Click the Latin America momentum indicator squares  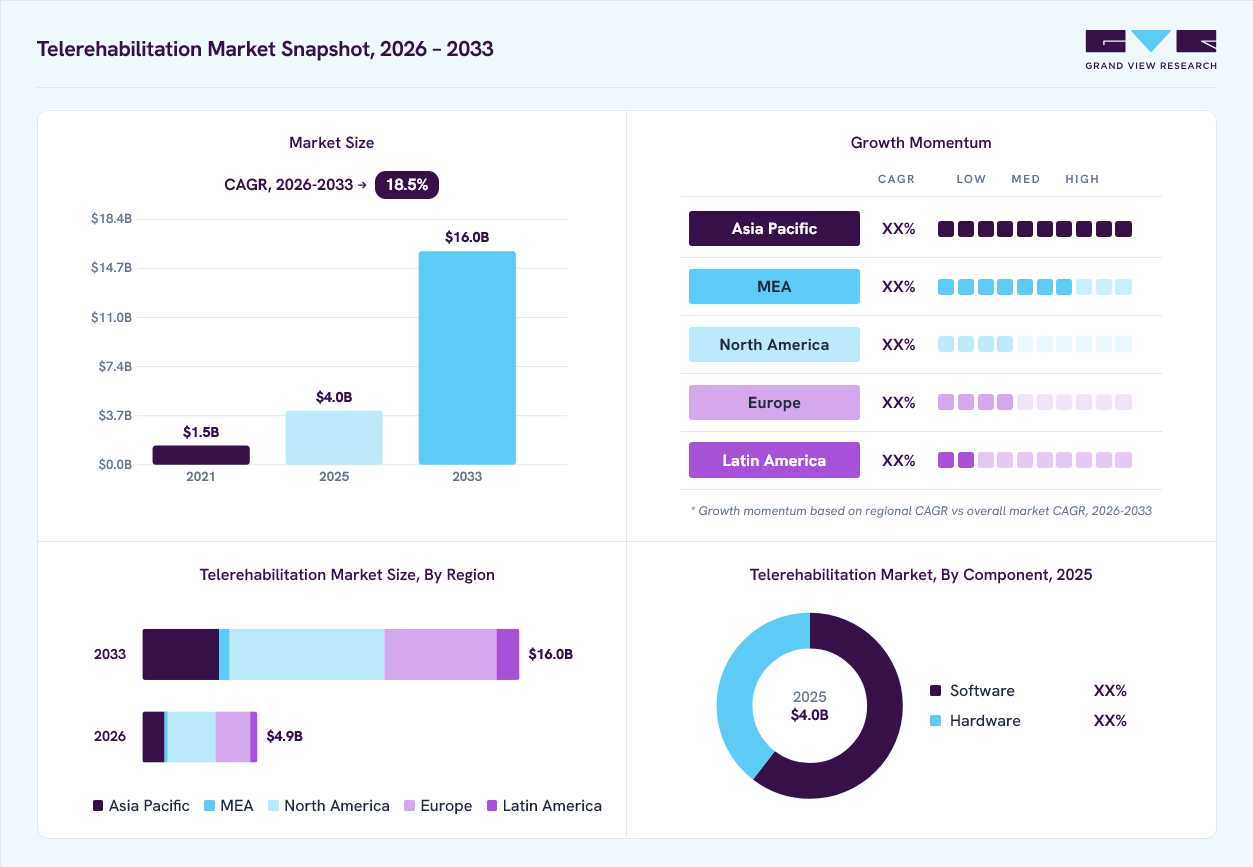(x=1035, y=460)
